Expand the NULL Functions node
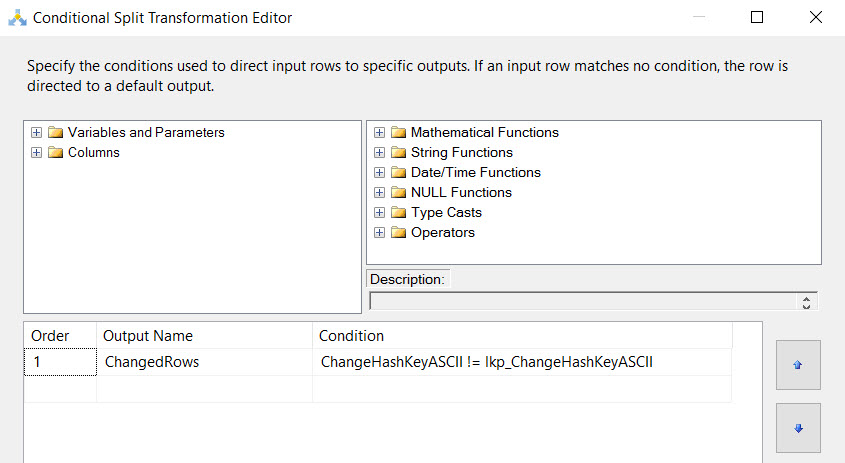The image size is (845, 463). pyautogui.click(x=379, y=192)
